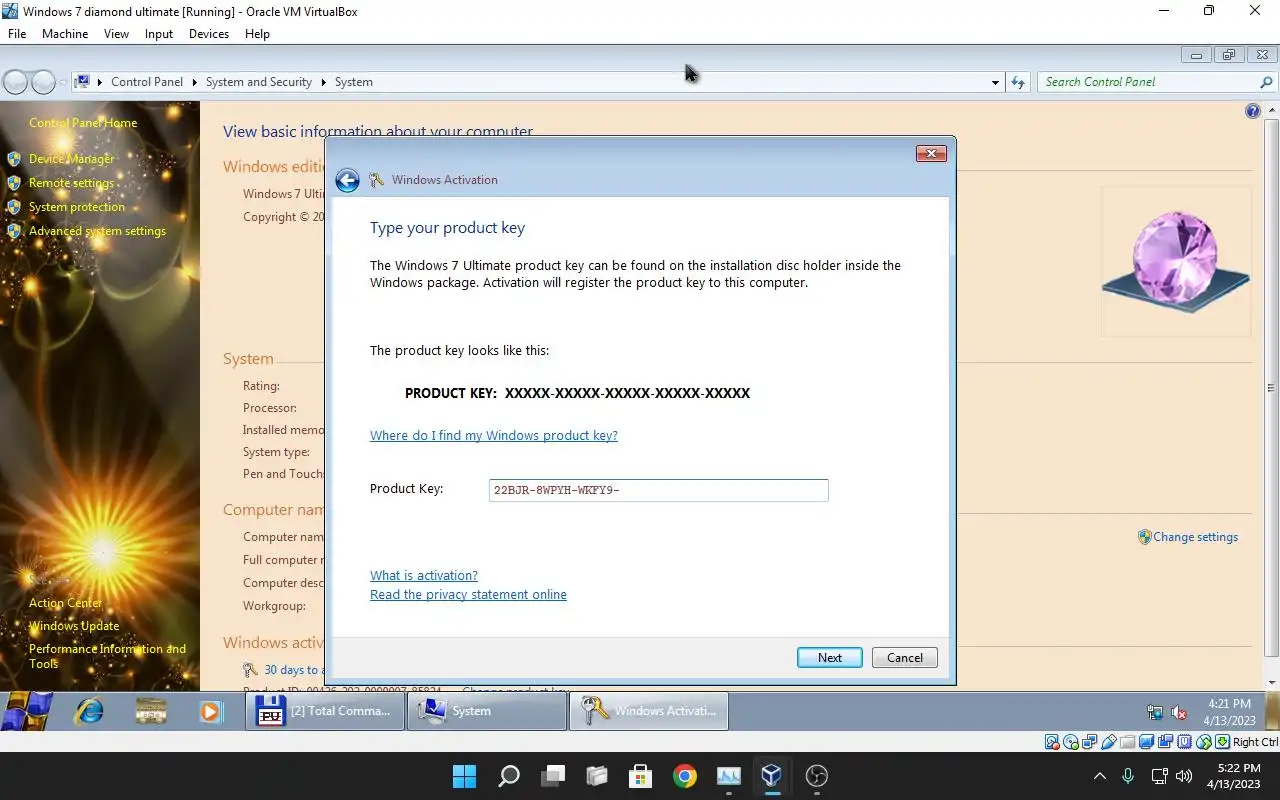Open System protection
Screen dimensions: 1280x800
coord(77,207)
